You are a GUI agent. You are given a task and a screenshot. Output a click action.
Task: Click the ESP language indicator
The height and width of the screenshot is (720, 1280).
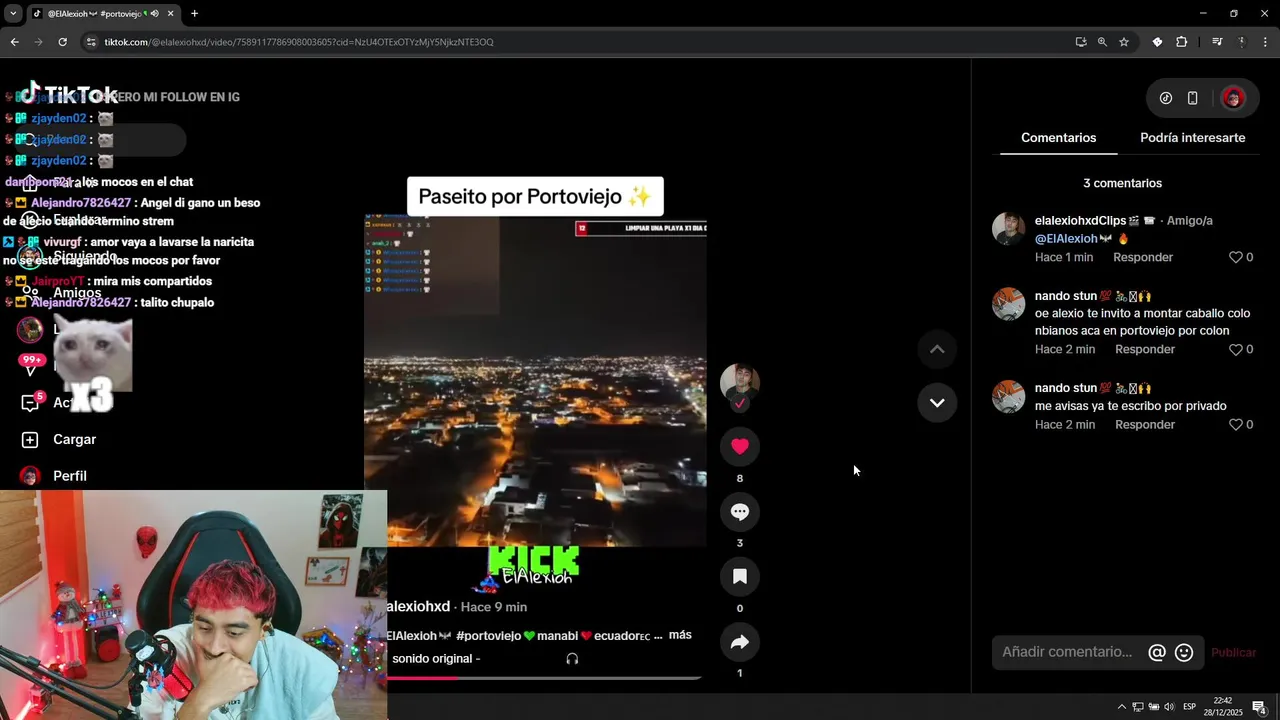[x=1190, y=707]
